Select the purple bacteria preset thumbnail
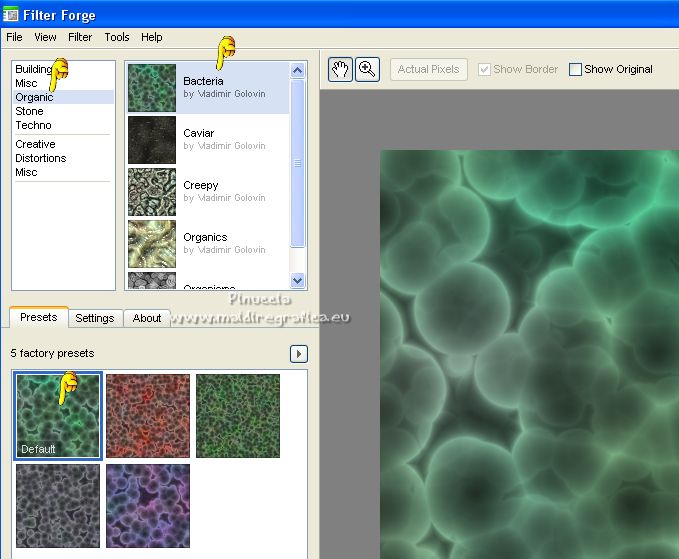679x559 pixels. (148, 506)
